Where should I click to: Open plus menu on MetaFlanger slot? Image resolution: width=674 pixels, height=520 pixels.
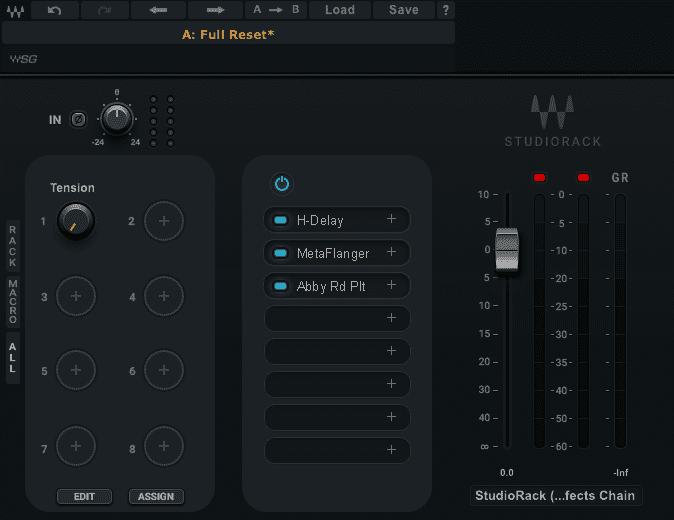(391, 252)
